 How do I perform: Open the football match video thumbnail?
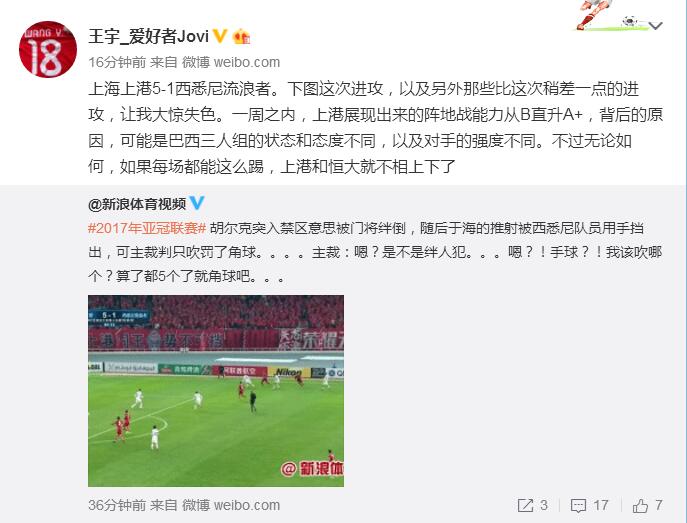(x=216, y=391)
